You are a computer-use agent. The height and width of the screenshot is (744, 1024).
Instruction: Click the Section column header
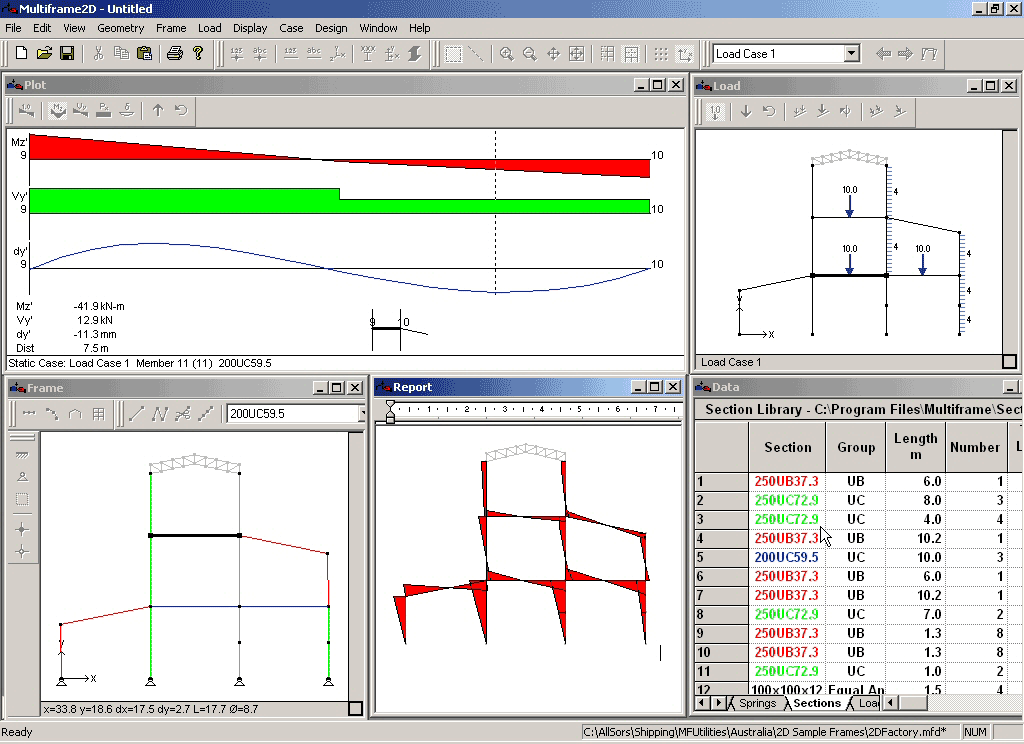pos(788,447)
